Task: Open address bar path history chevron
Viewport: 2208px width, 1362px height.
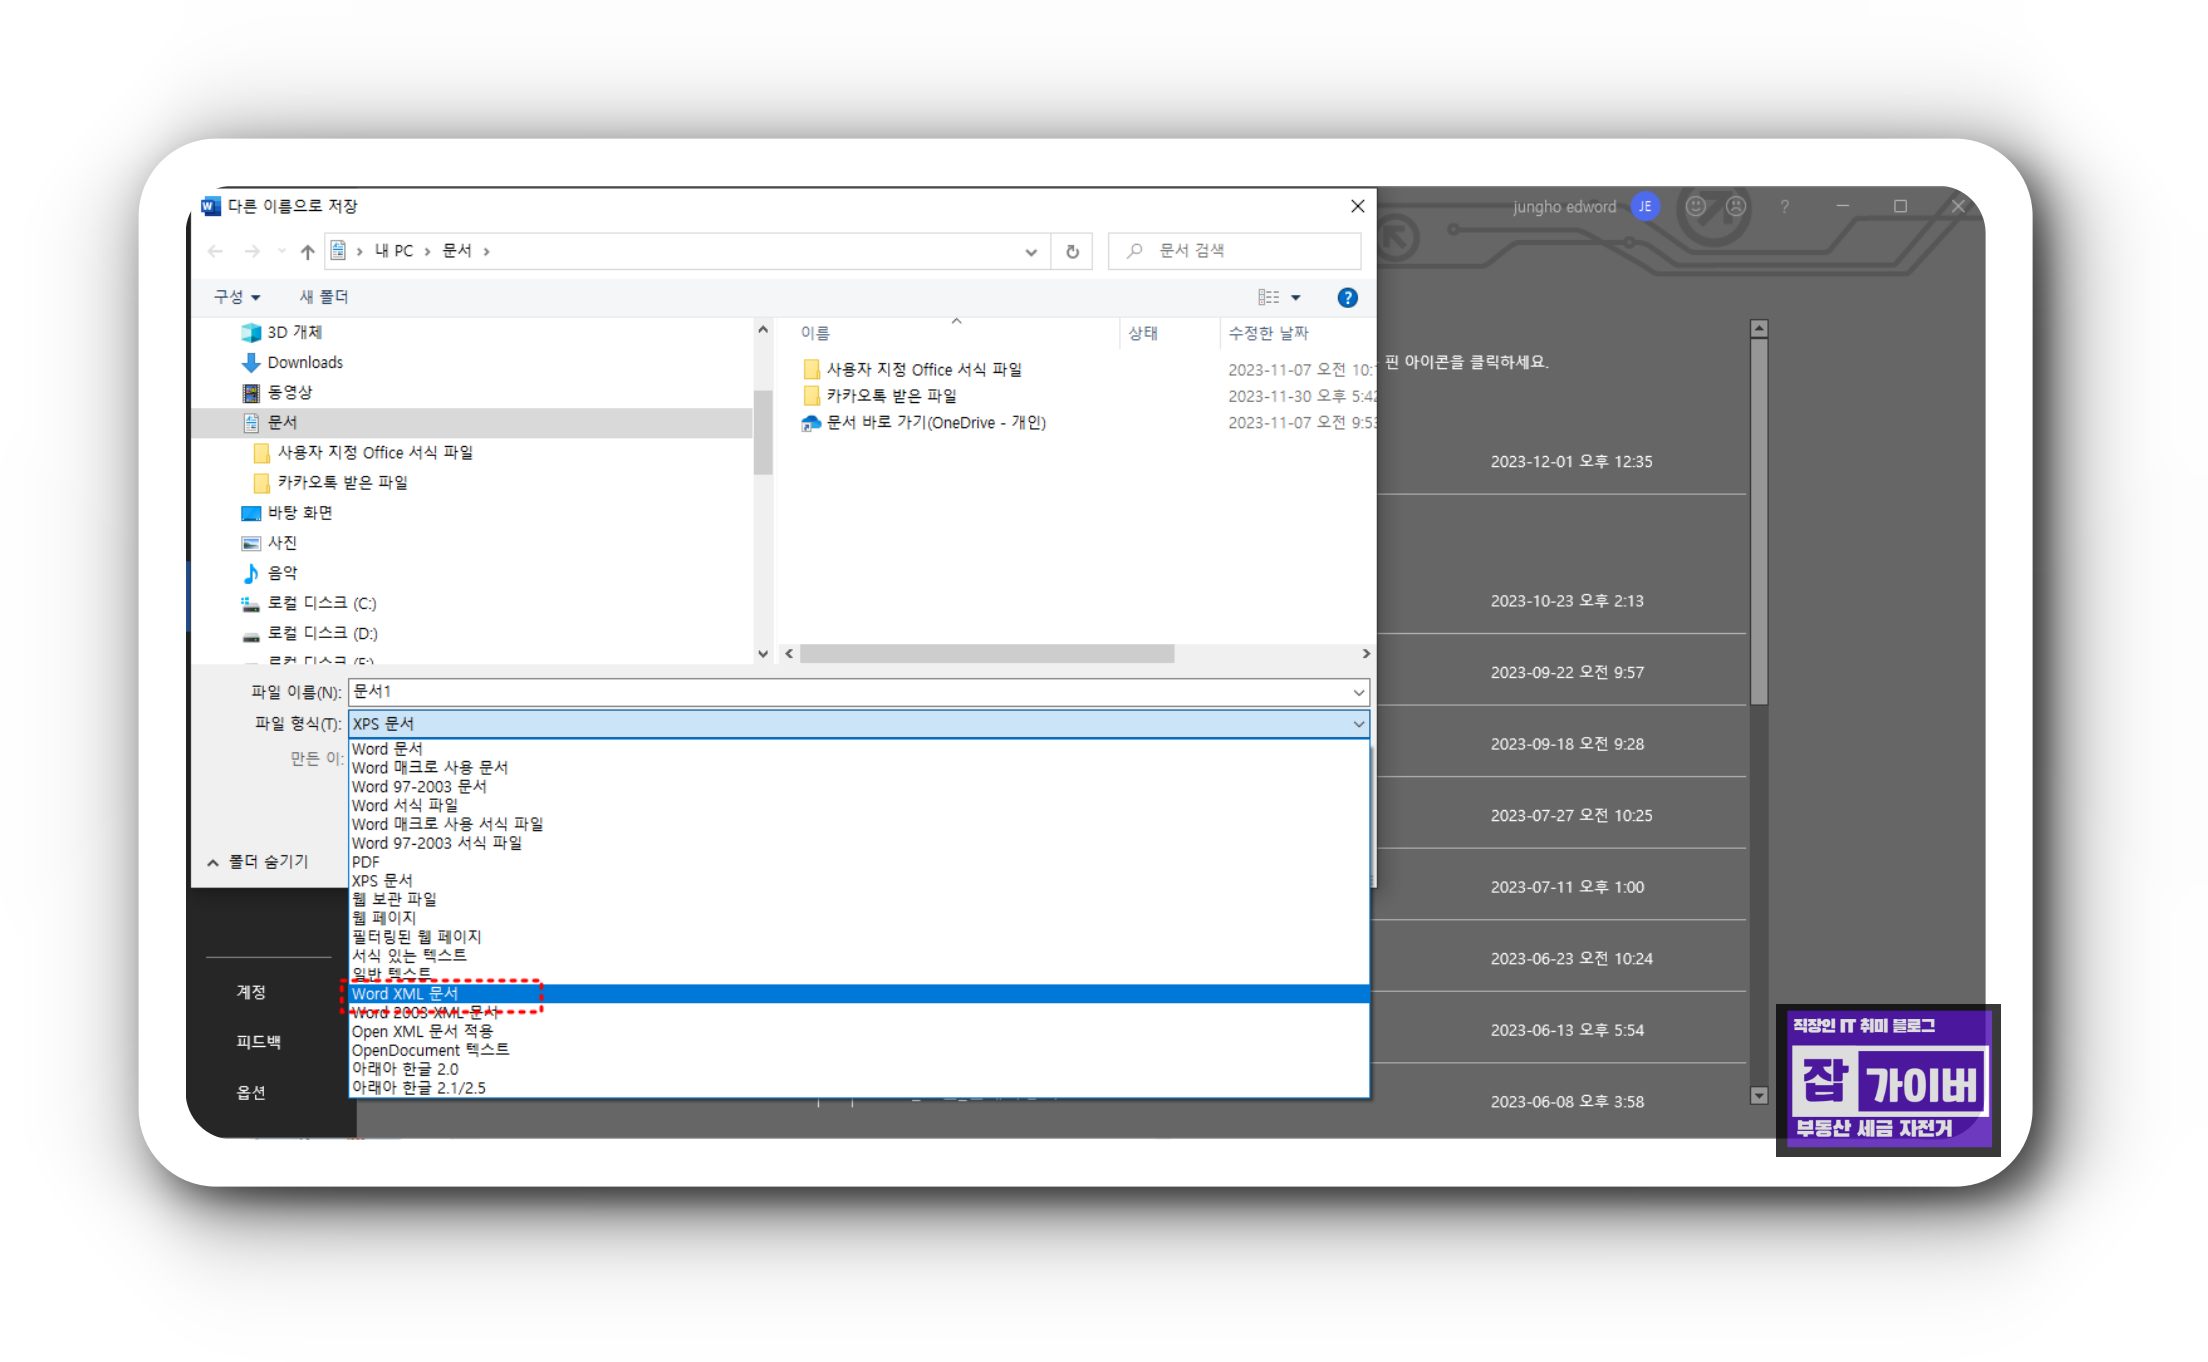Action: click(x=1030, y=252)
